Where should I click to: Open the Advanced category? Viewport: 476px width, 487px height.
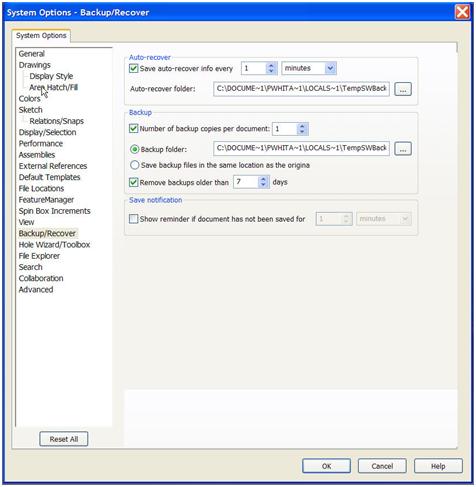[x=36, y=290]
